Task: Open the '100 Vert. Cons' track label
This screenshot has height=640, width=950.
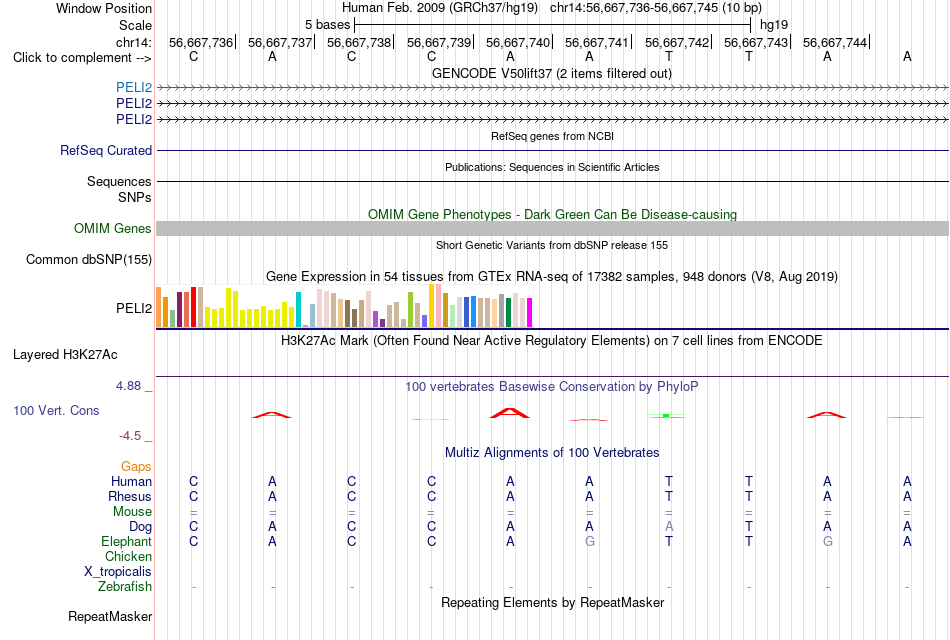Action: pos(56,410)
